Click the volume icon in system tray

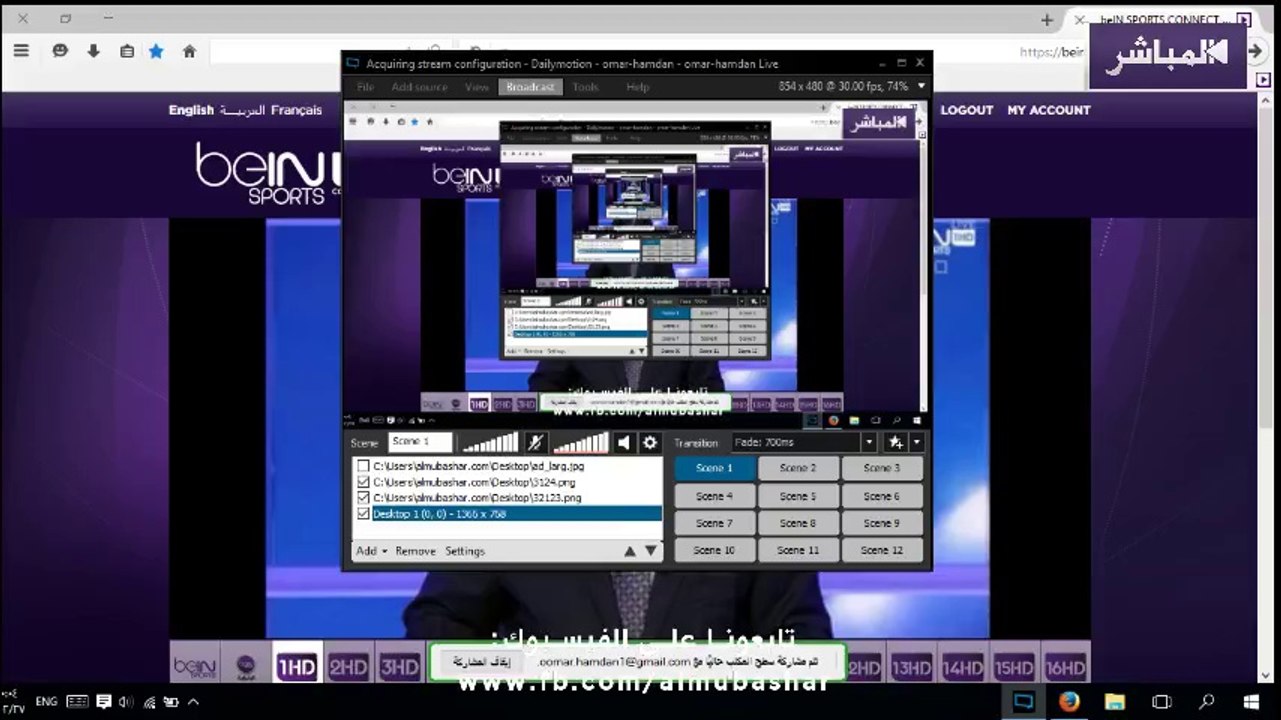pos(126,702)
